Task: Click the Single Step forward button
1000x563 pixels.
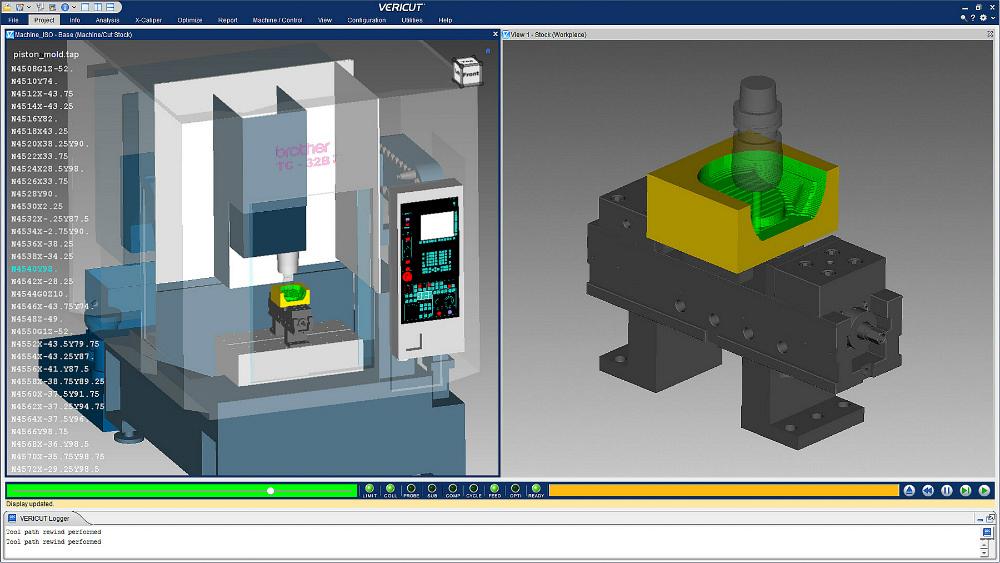Action: click(x=965, y=490)
